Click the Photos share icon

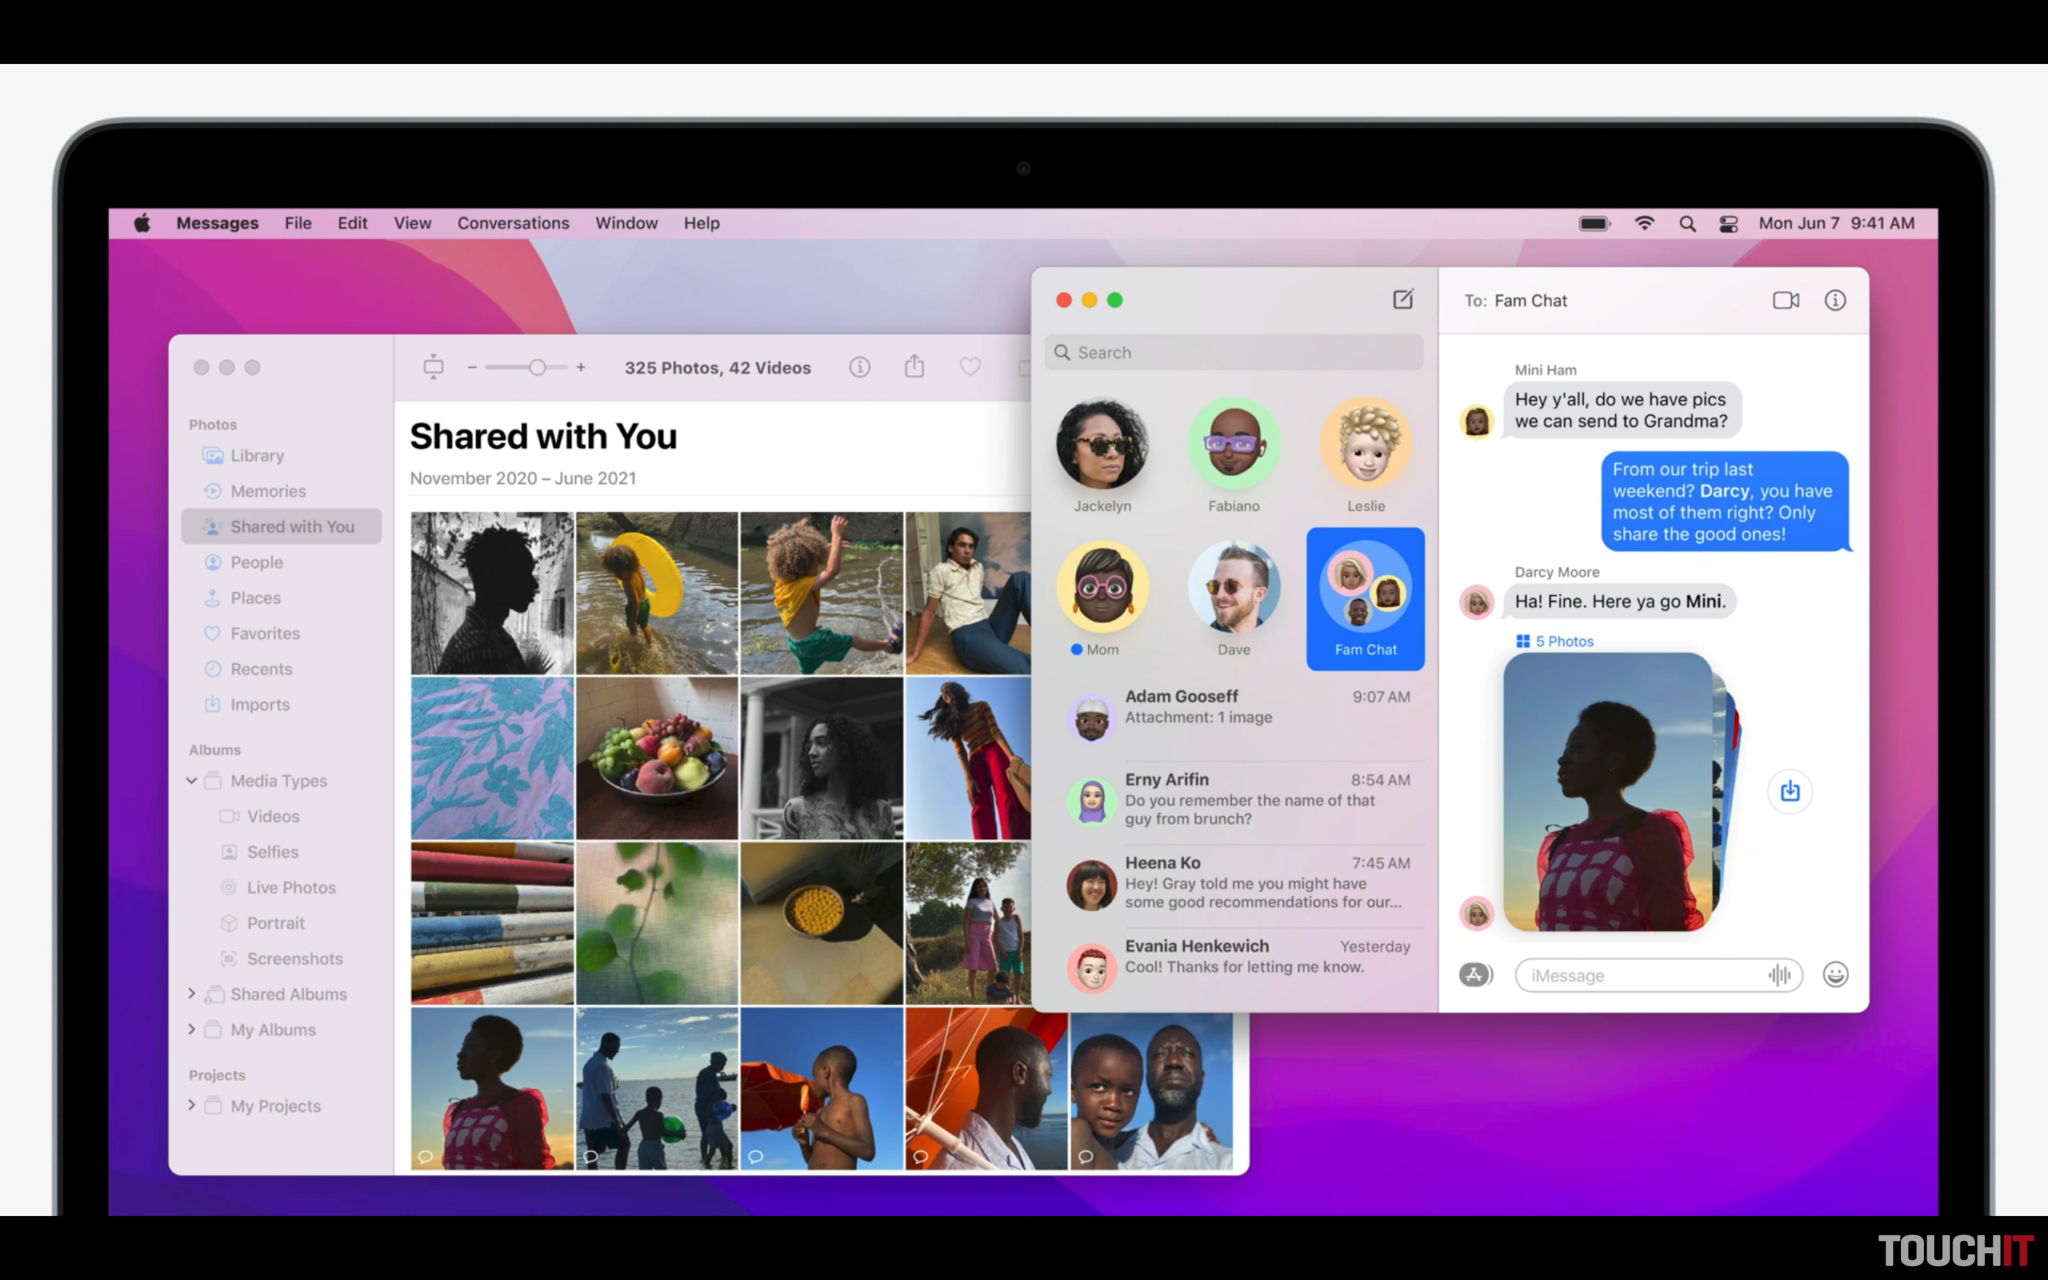pos(914,367)
